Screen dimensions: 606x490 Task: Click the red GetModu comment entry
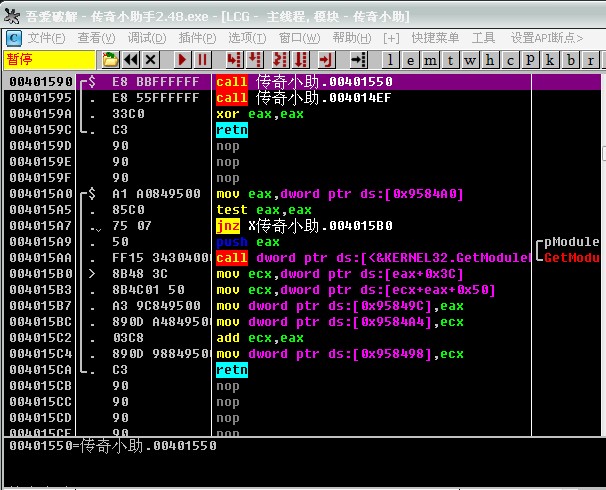coord(571,258)
